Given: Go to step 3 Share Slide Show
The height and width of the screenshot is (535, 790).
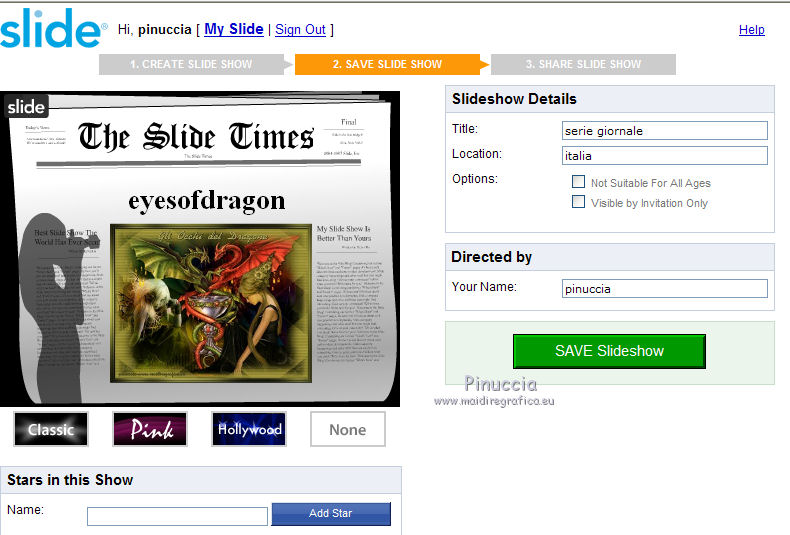Looking at the screenshot, I should tap(583, 64).
